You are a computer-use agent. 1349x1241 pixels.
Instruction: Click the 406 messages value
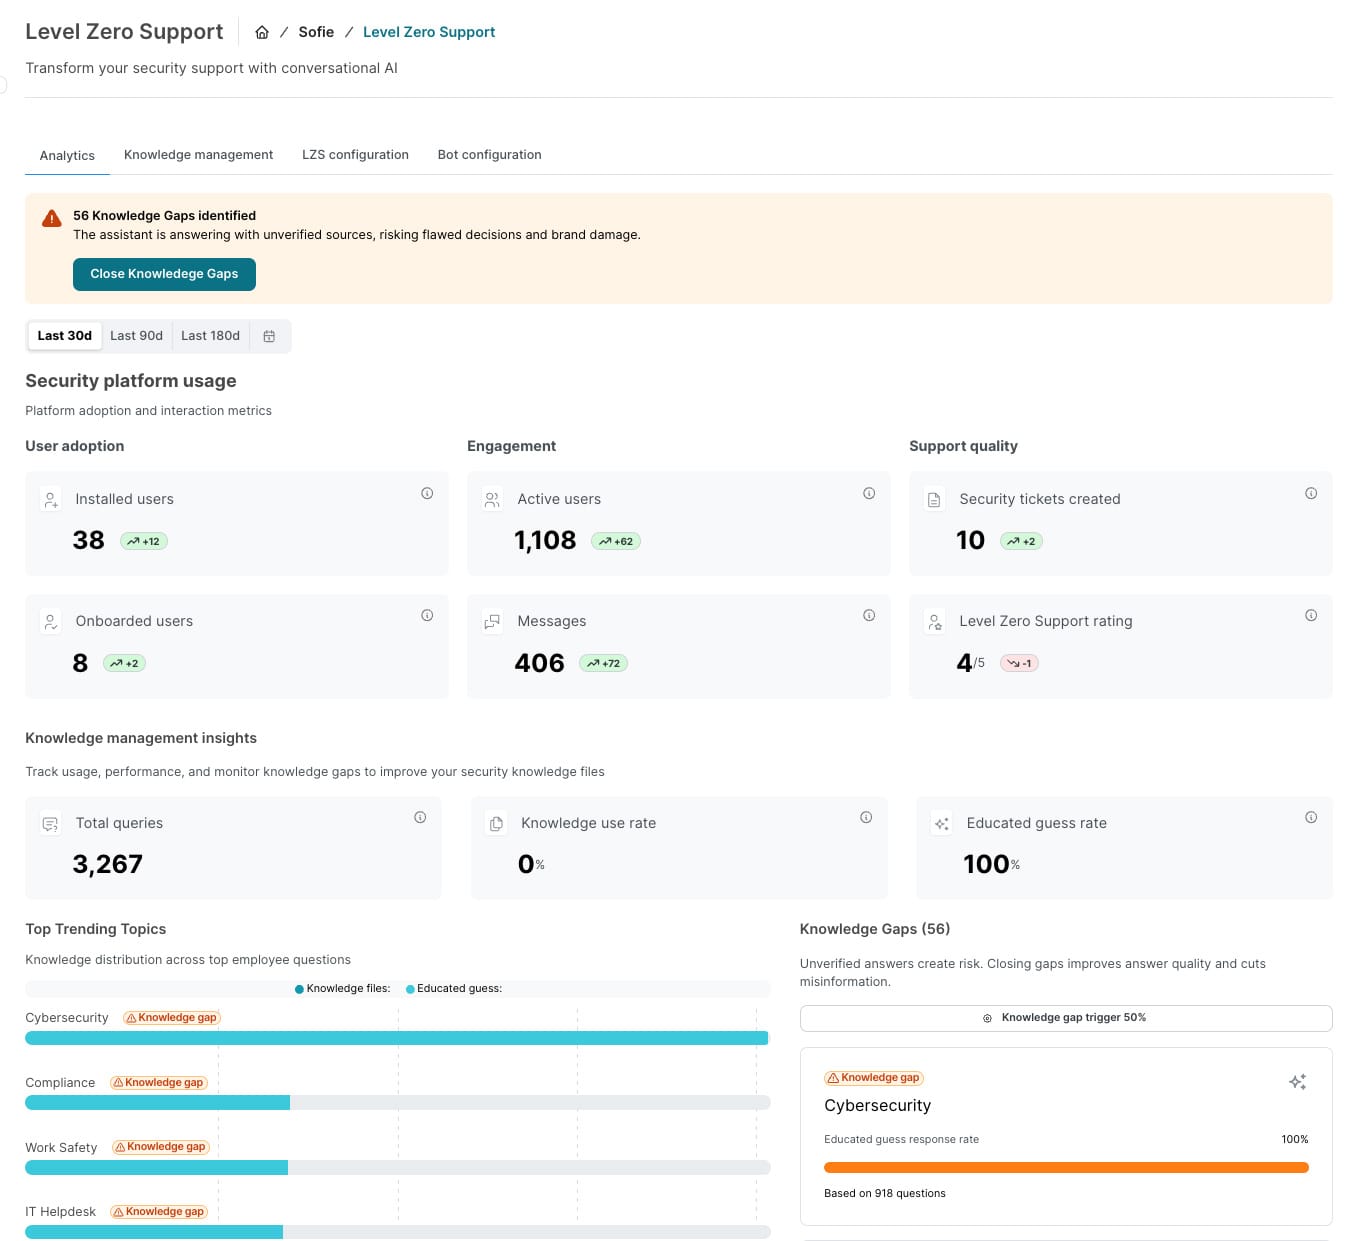(x=540, y=663)
